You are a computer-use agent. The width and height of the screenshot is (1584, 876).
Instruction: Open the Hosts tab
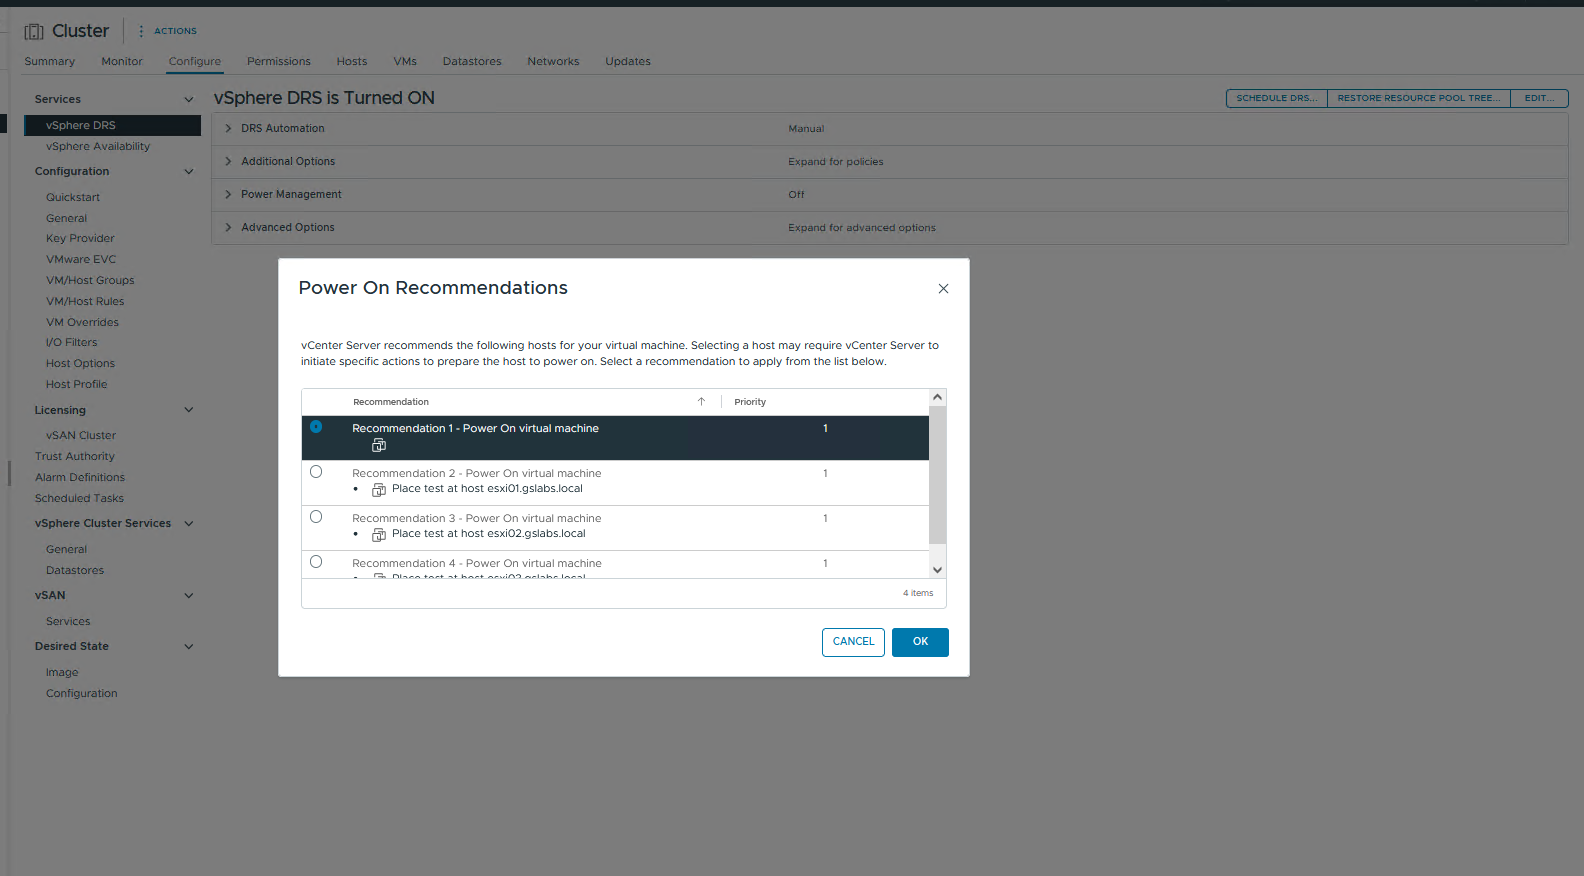(x=352, y=61)
